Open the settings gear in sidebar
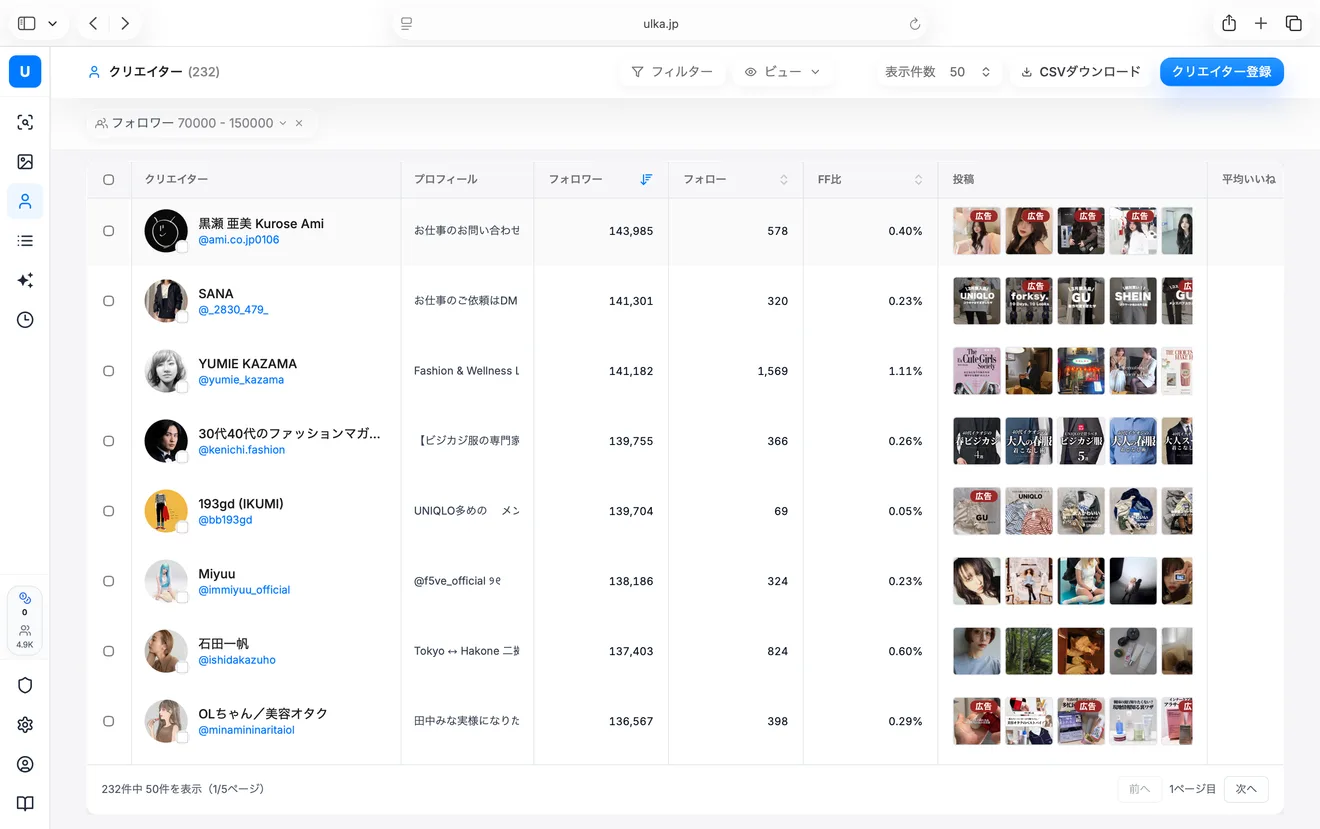Image resolution: width=1320 pixels, height=829 pixels. (x=25, y=725)
